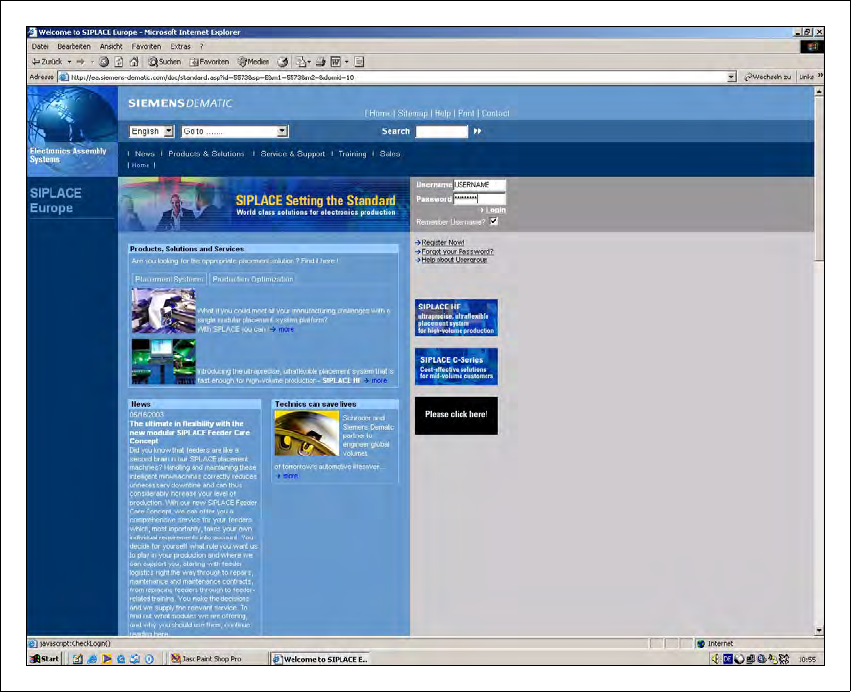This screenshot has height=692, width=851.
Task: Click the Wechseln zu go button
Action: click(767, 77)
